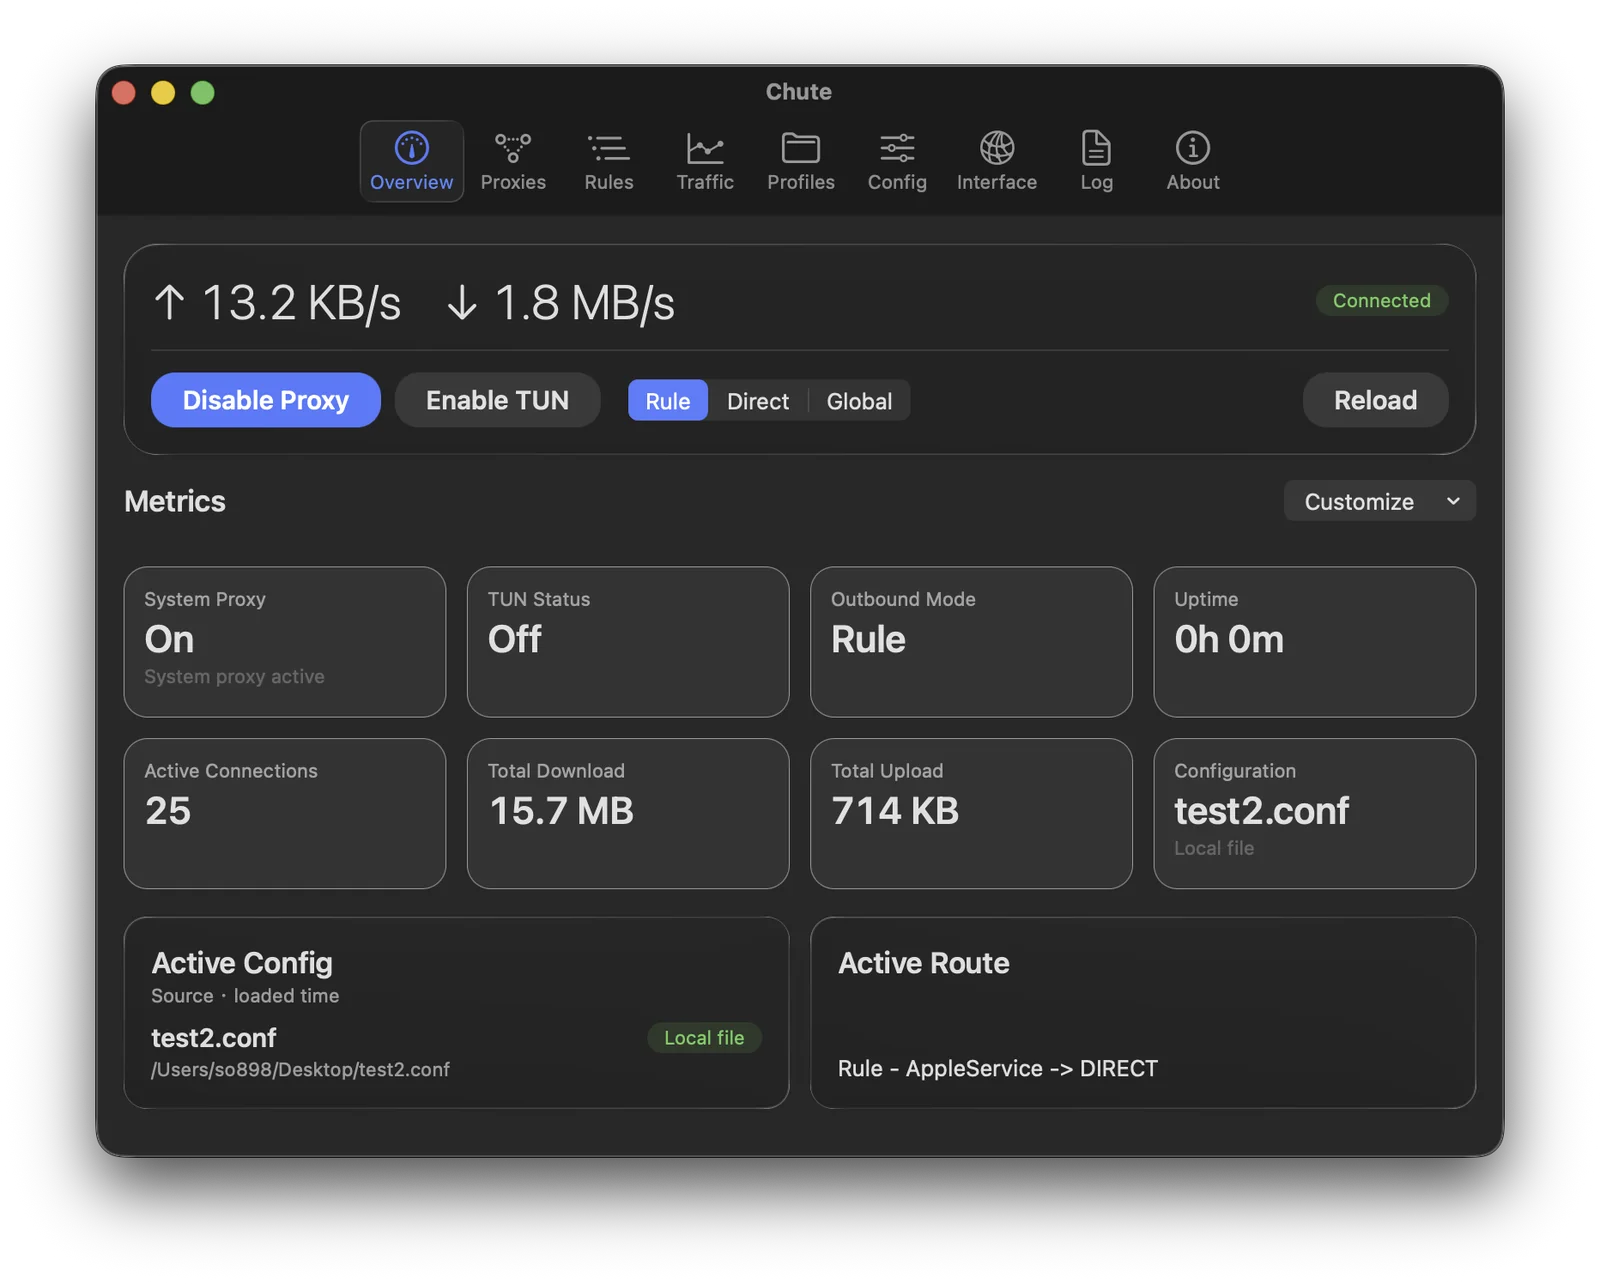
Task: Click the Metrics section heading
Action: [x=175, y=501]
